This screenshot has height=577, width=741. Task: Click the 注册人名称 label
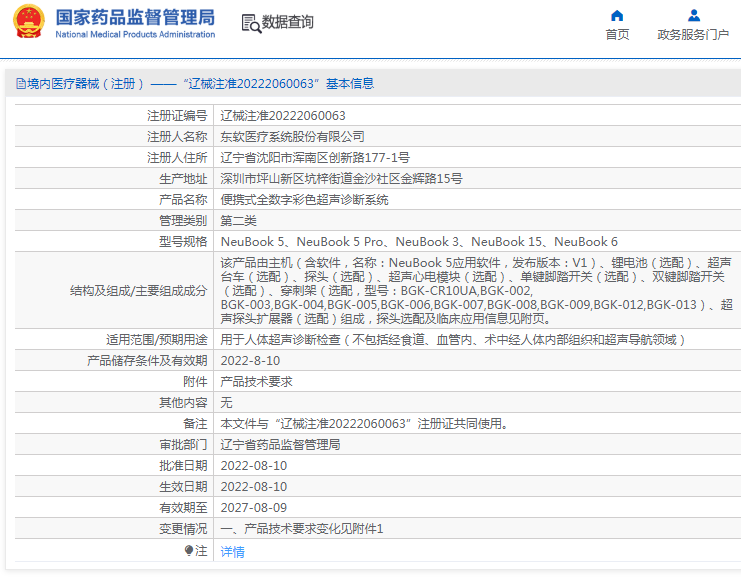pos(177,137)
